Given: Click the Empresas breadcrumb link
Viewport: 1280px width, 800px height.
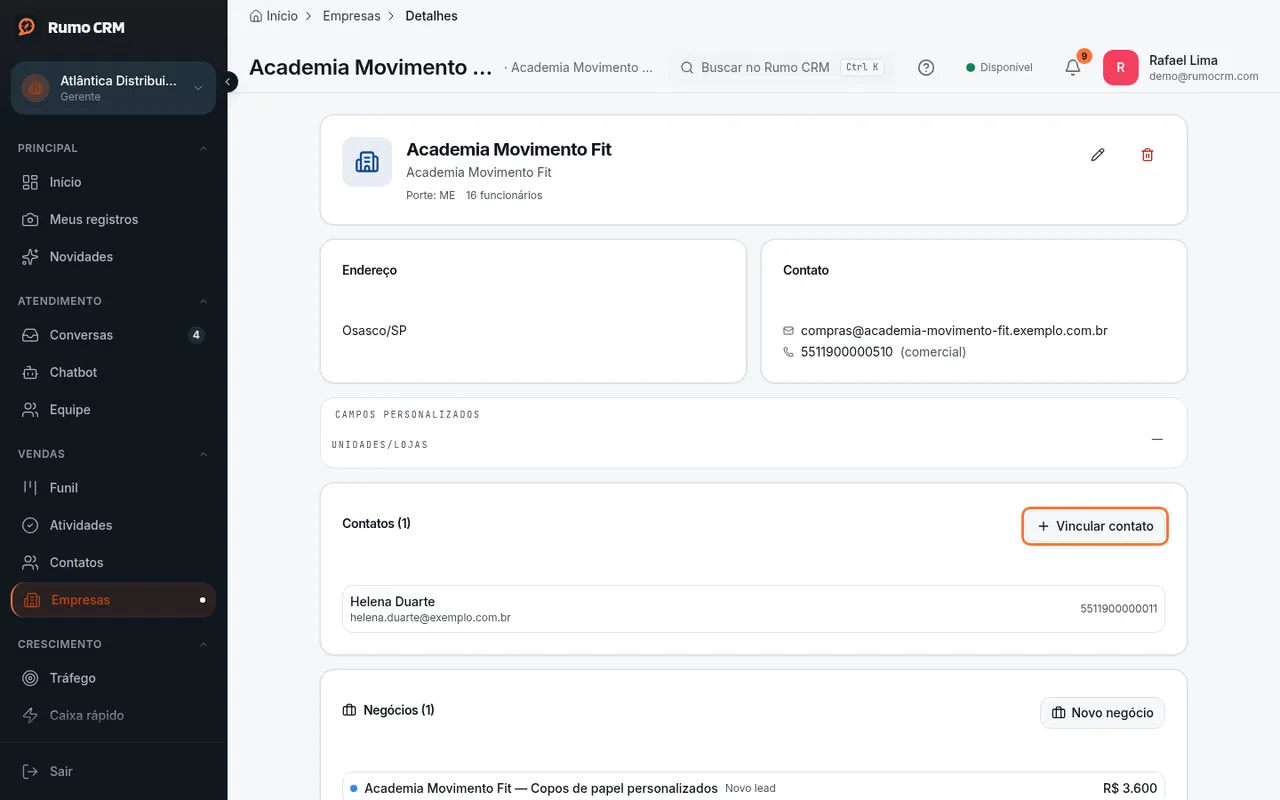Looking at the screenshot, I should coord(352,16).
